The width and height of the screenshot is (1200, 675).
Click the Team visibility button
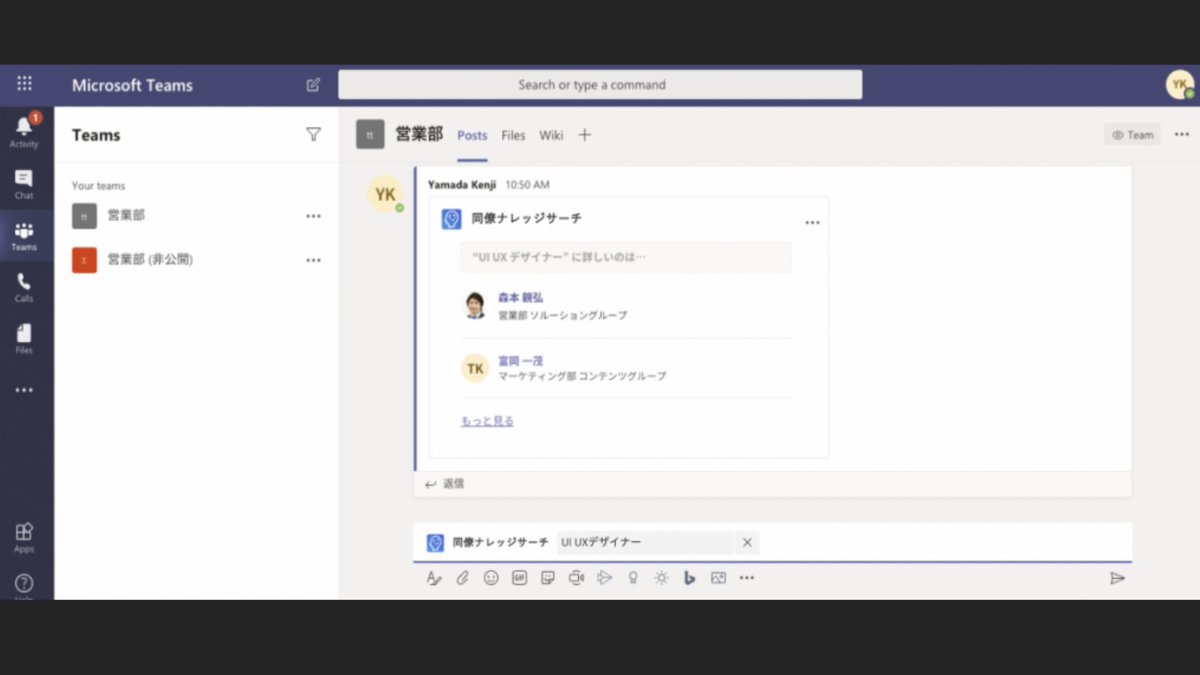click(1133, 135)
